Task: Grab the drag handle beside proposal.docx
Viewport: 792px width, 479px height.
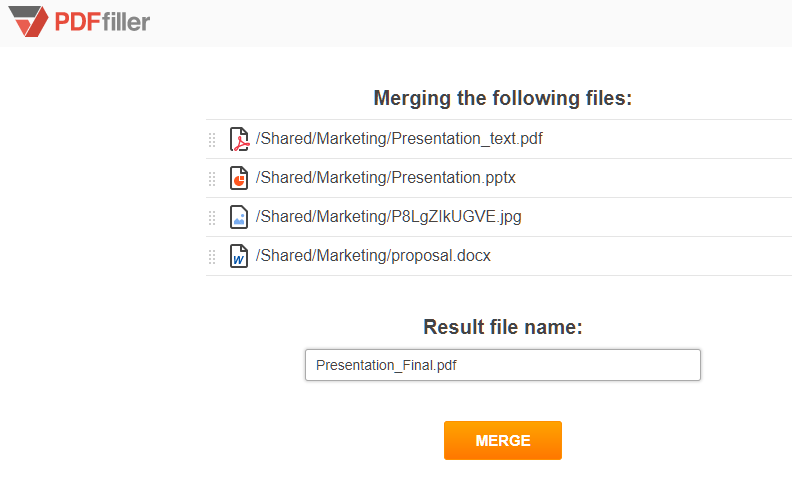Action: click(x=212, y=256)
